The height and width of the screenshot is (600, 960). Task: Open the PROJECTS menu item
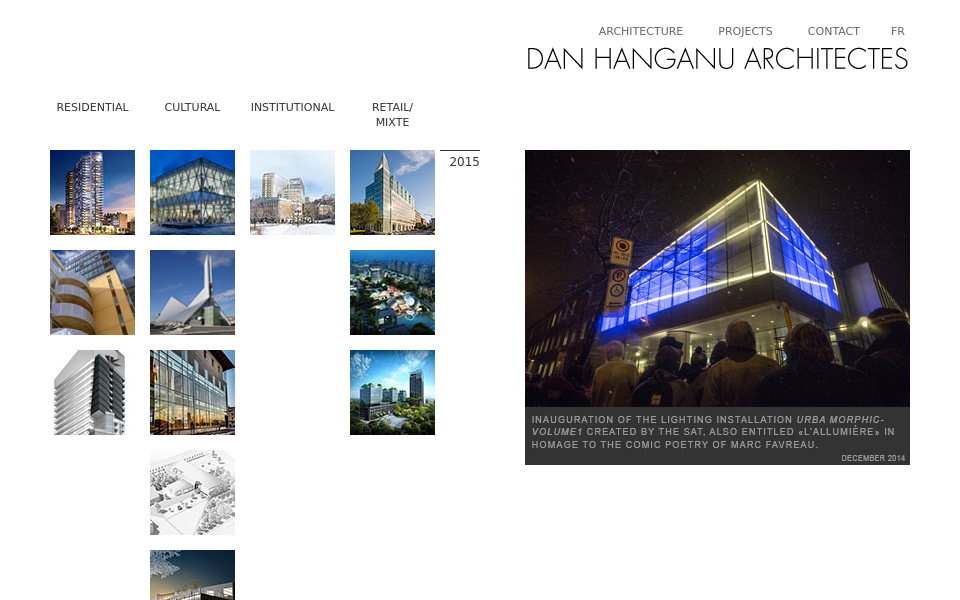click(x=745, y=31)
